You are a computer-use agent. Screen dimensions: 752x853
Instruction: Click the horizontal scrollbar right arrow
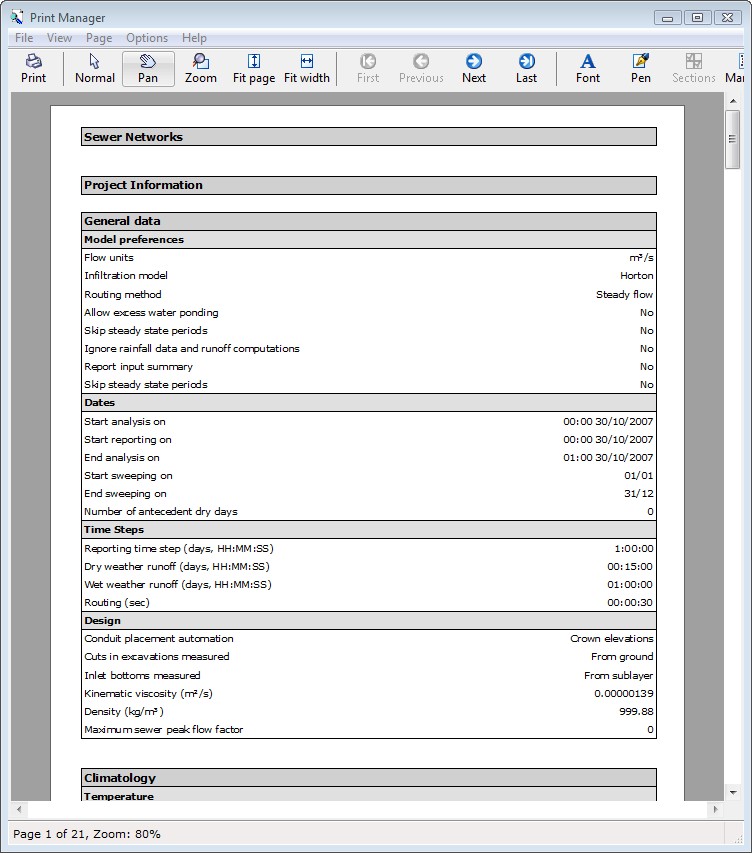tap(715, 809)
